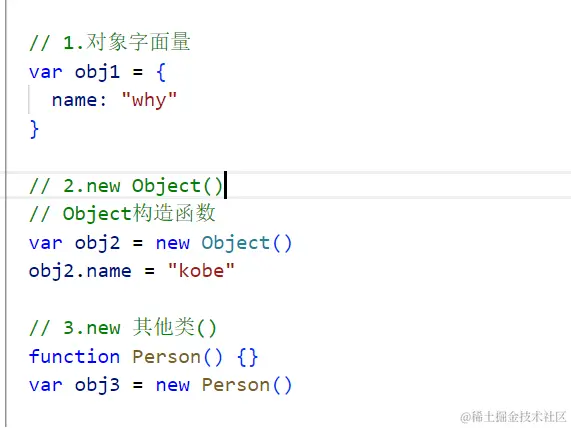The width and height of the screenshot is (571, 428).
Task: Select the obj1 variable name
Action: 97,72
